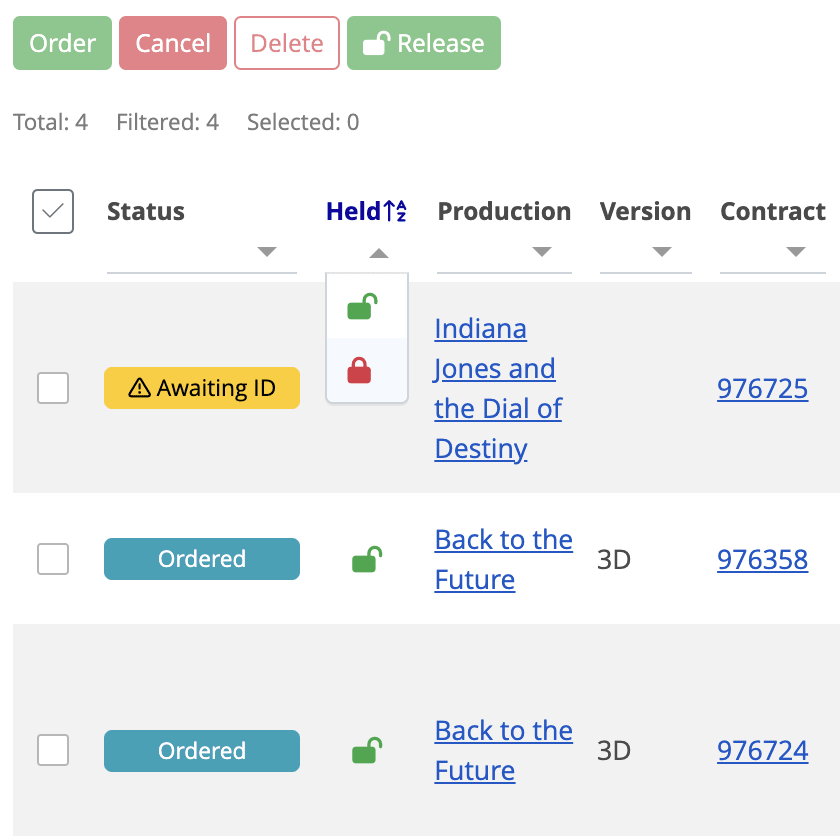Click the Cancel button
Screen dimensions: 840x836
pos(172,43)
